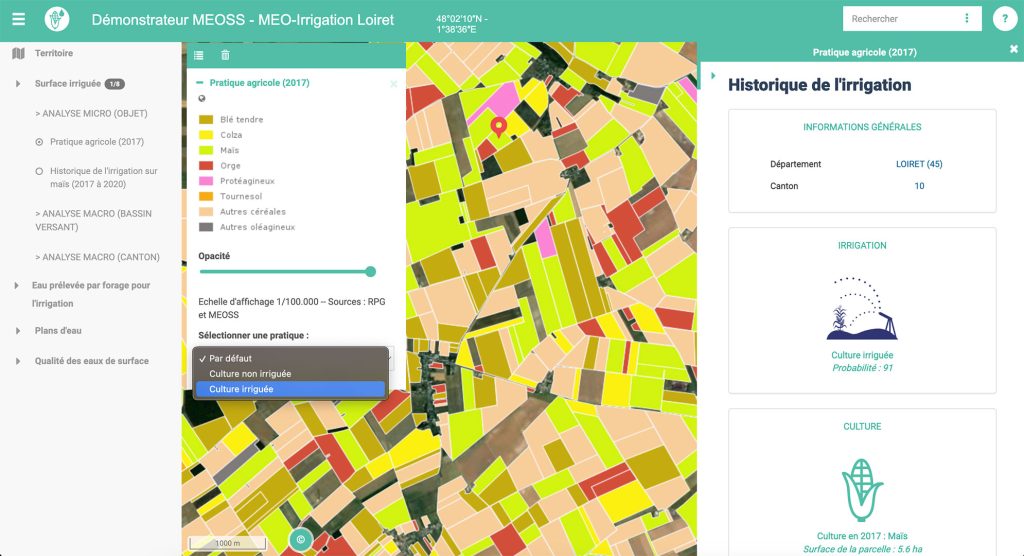The image size is (1024, 556).
Task: Click the red location marker on map
Action: (x=498, y=127)
